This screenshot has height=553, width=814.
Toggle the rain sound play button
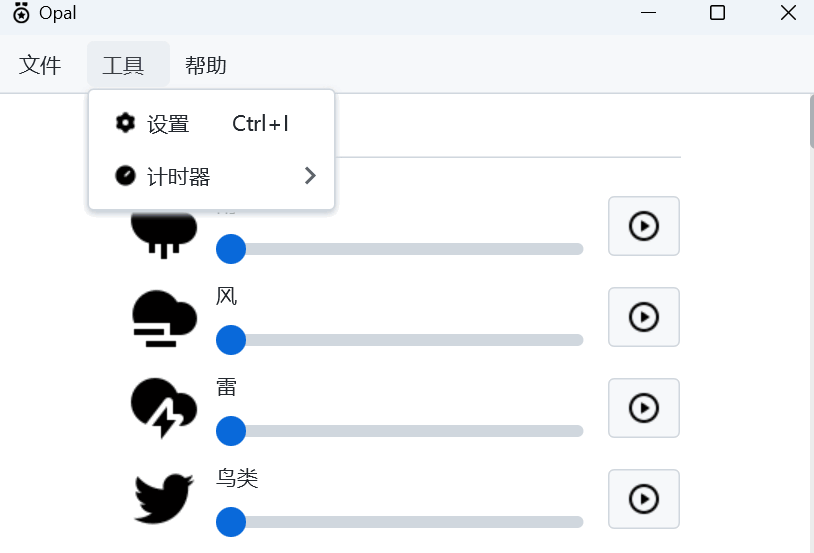click(643, 226)
